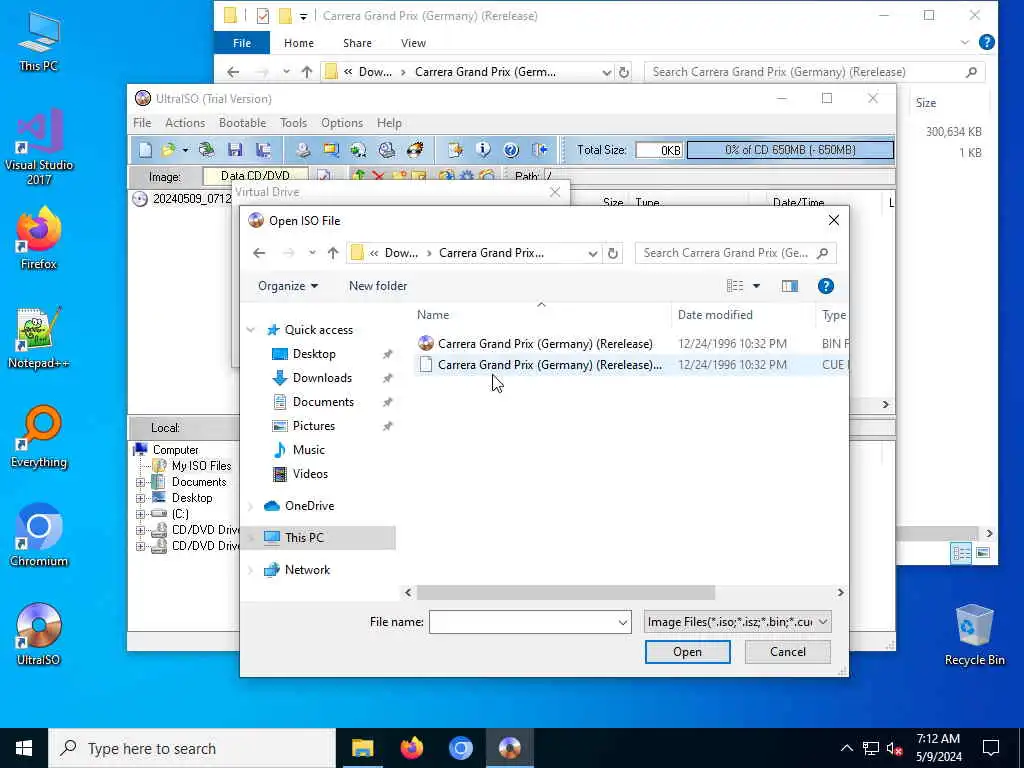This screenshot has height=768, width=1024.
Task: Click the horizontal scrollbar in file list
Action: pyautogui.click(x=566, y=592)
